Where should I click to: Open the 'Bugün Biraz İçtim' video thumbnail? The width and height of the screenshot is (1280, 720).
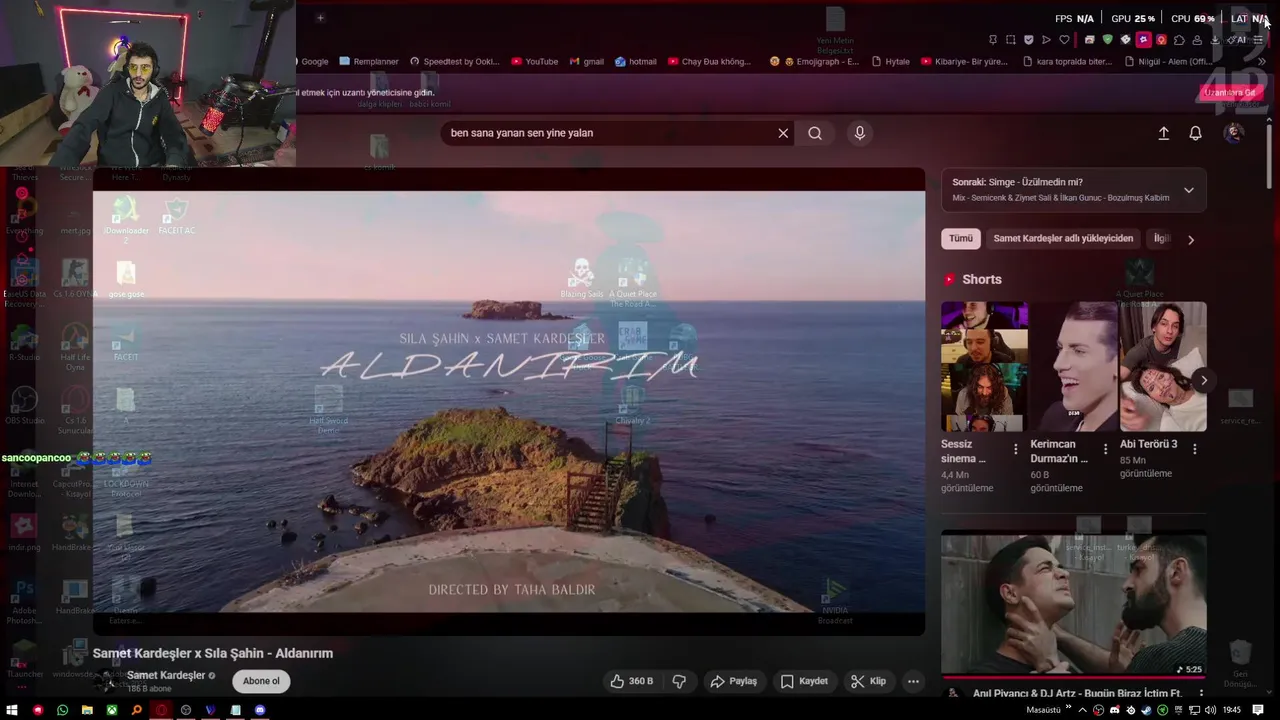point(1073,606)
